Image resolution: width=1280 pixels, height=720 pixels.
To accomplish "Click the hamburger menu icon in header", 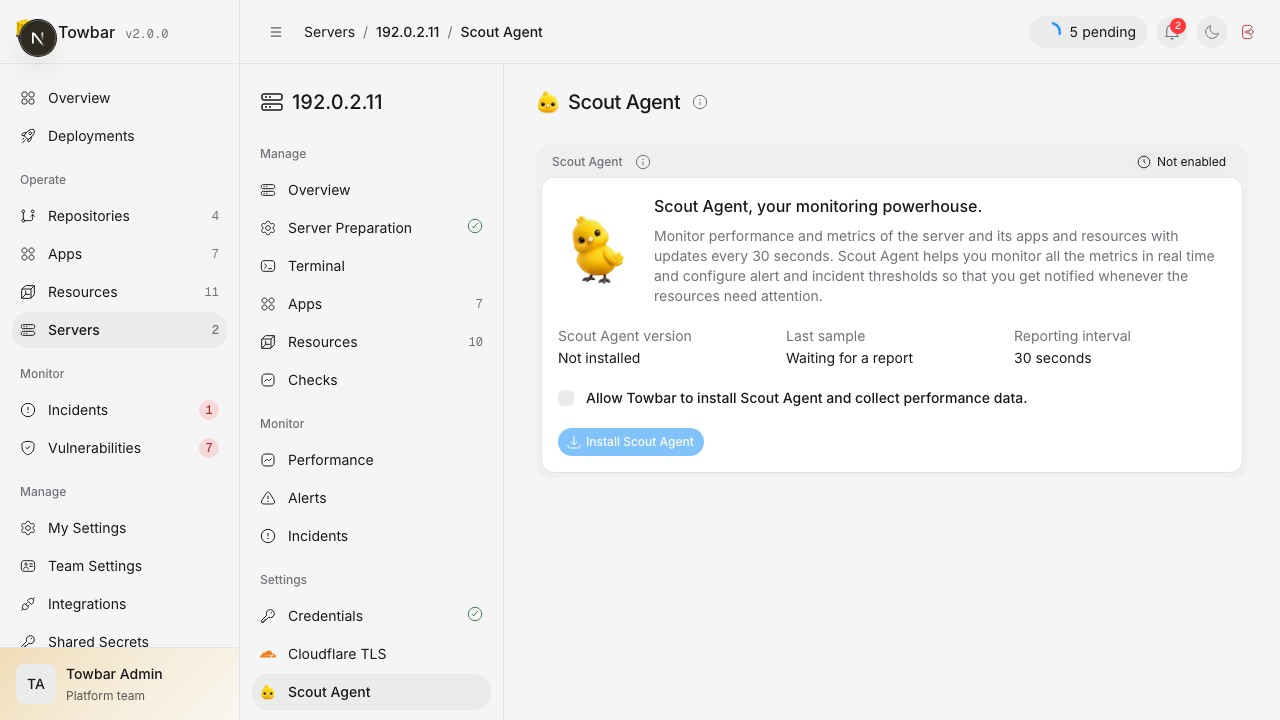I will [x=276, y=32].
